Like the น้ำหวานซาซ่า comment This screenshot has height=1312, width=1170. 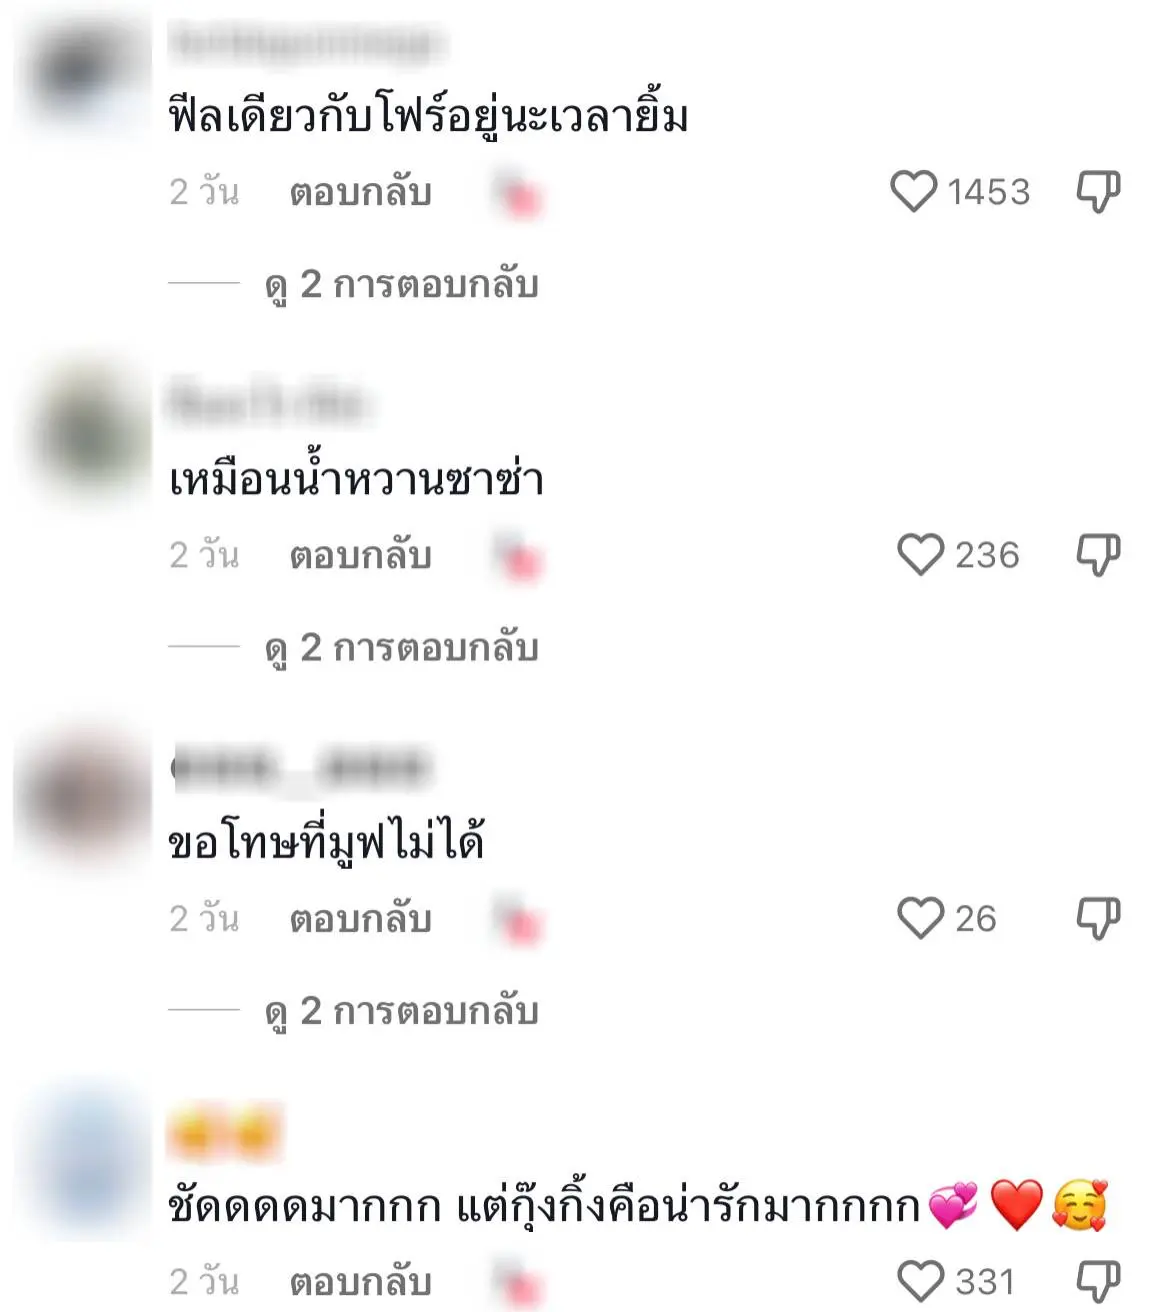point(920,555)
